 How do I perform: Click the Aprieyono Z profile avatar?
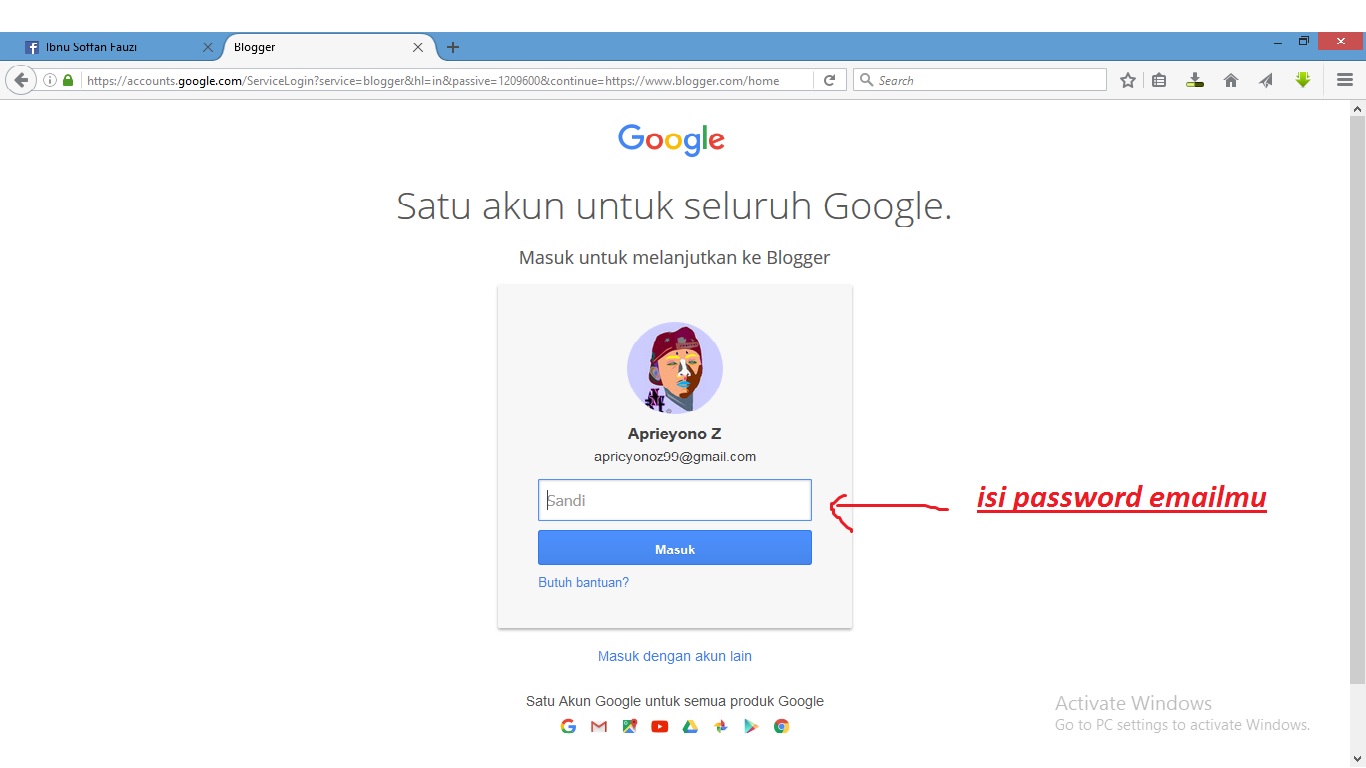point(675,368)
